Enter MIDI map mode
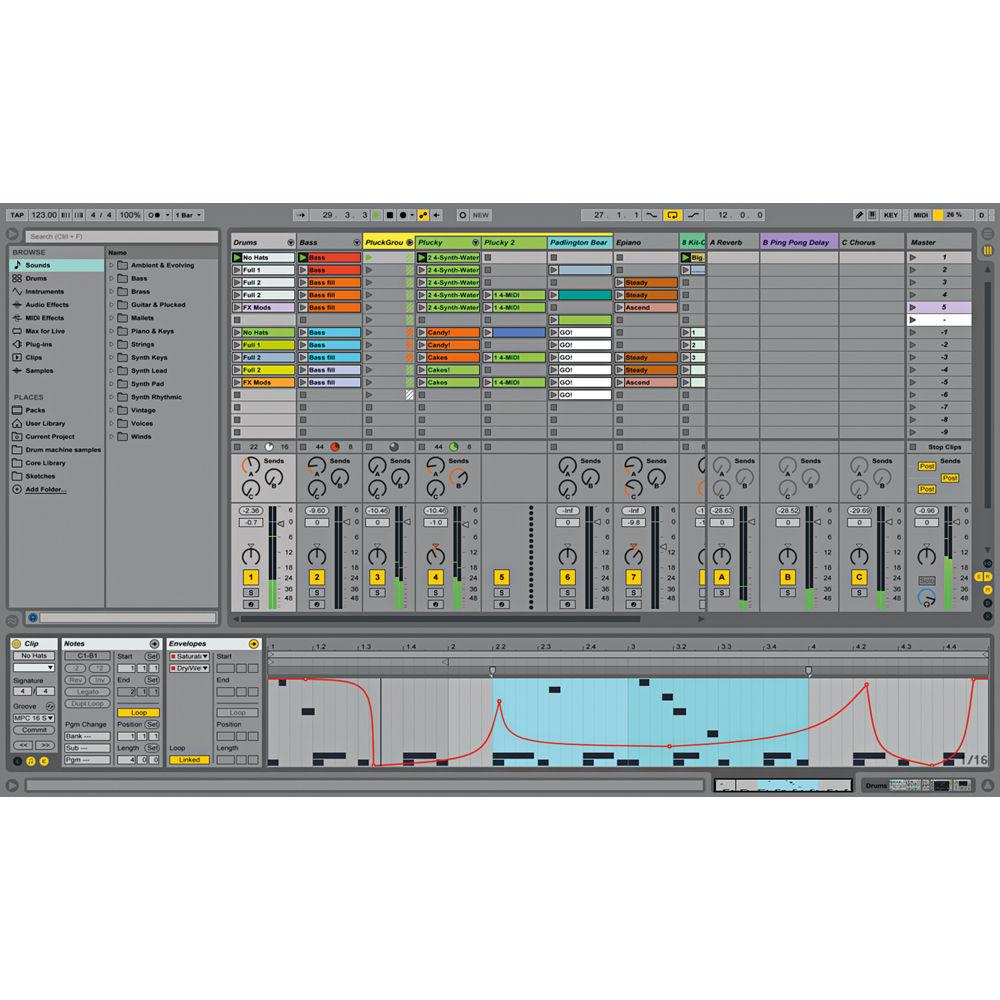The image size is (1000, 1000). tap(920, 214)
